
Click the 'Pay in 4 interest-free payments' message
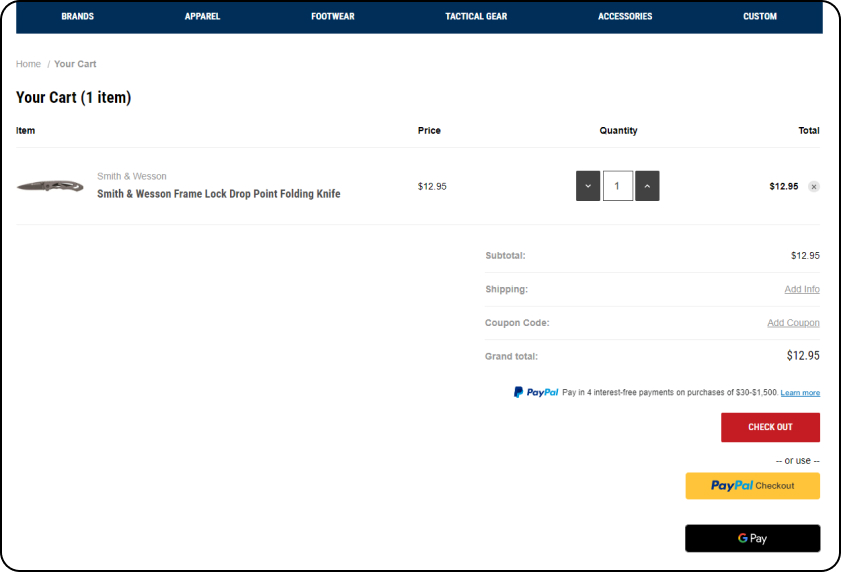670,392
